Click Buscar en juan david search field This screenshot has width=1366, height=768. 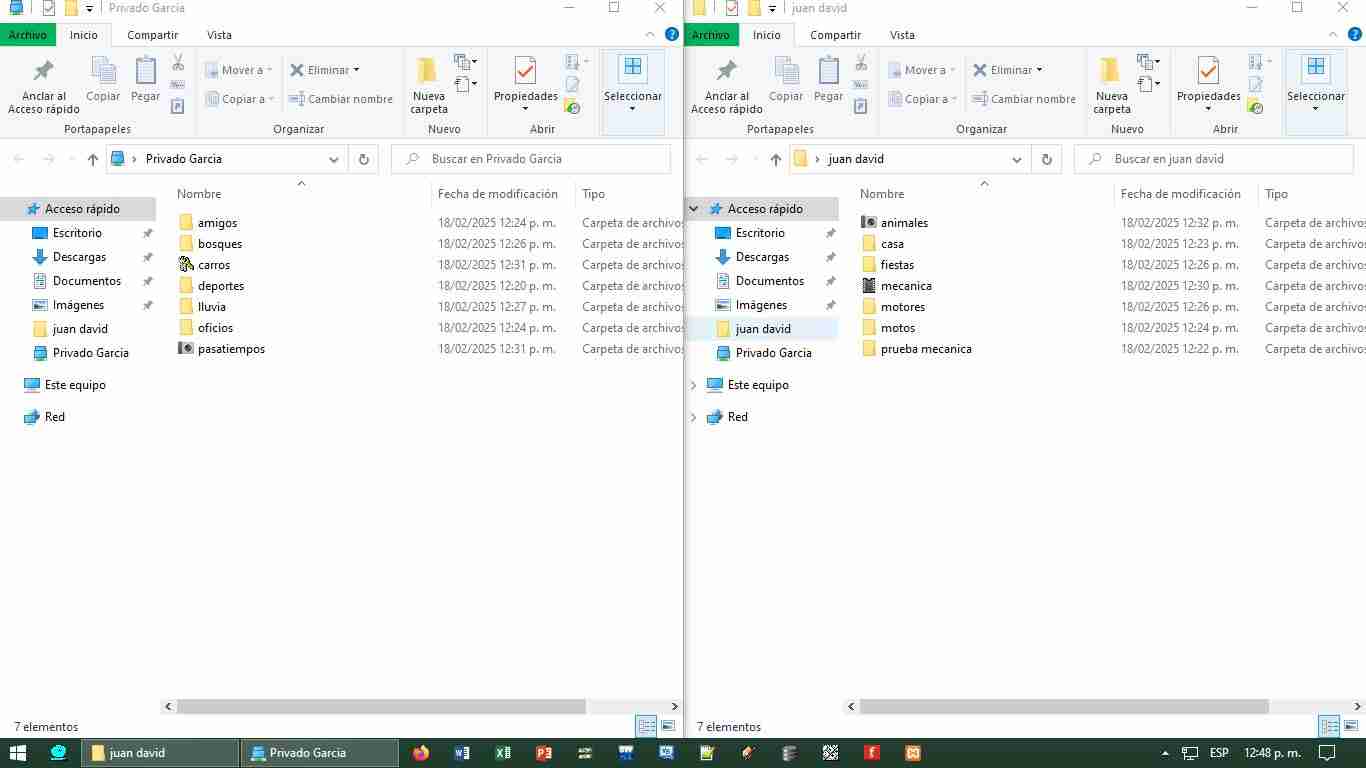pos(1214,159)
